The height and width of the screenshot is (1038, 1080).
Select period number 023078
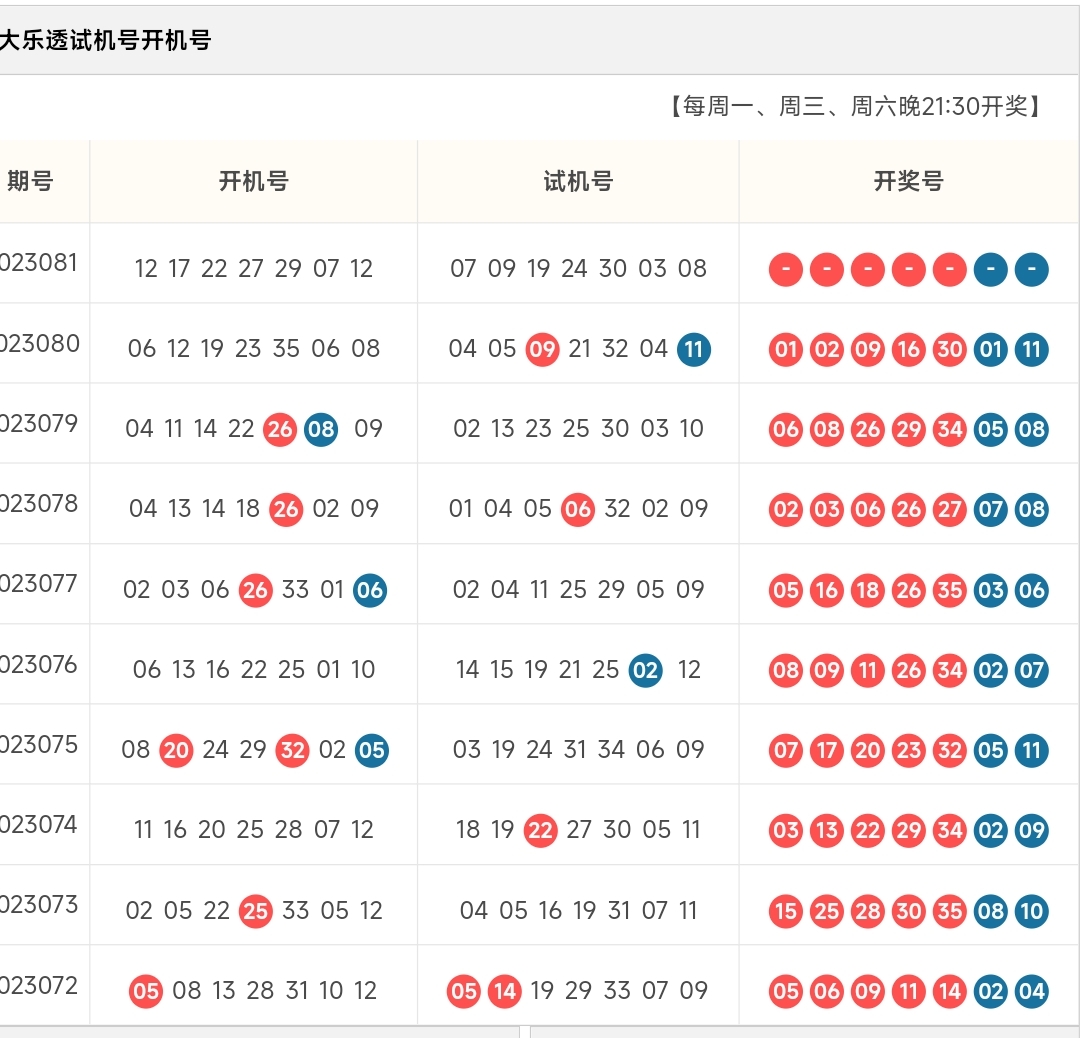pos(39,504)
